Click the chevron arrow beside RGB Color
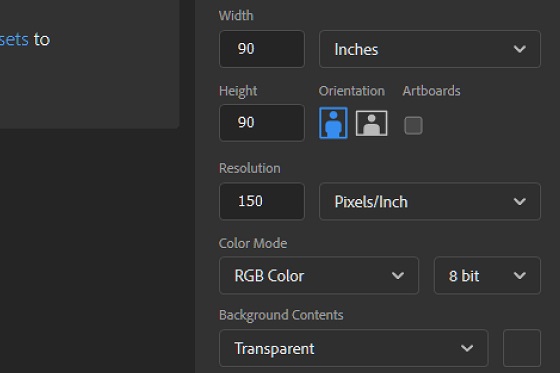 pyautogui.click(x=398, y=276)
